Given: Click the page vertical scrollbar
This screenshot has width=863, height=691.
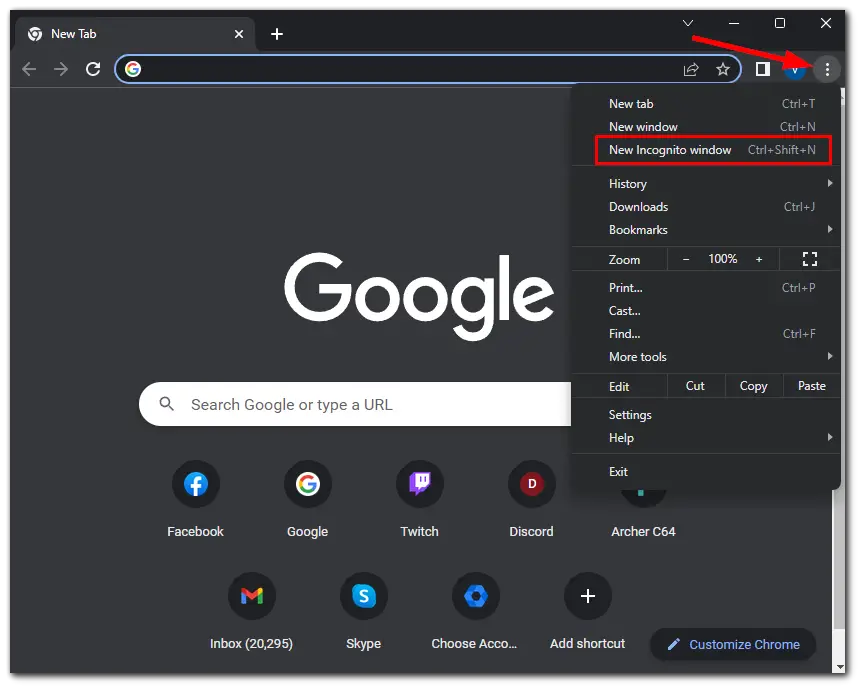Looking at the screenshot, I should click(839, 559).
